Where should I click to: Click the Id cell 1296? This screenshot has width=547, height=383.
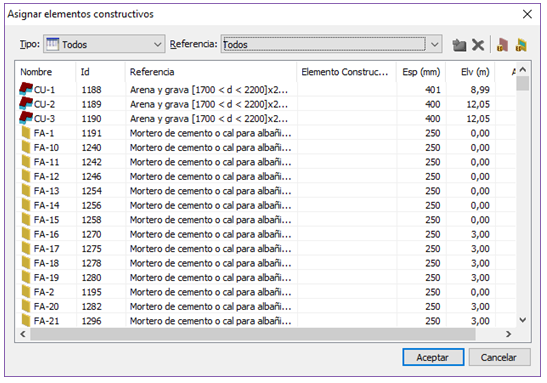(91, 321)
